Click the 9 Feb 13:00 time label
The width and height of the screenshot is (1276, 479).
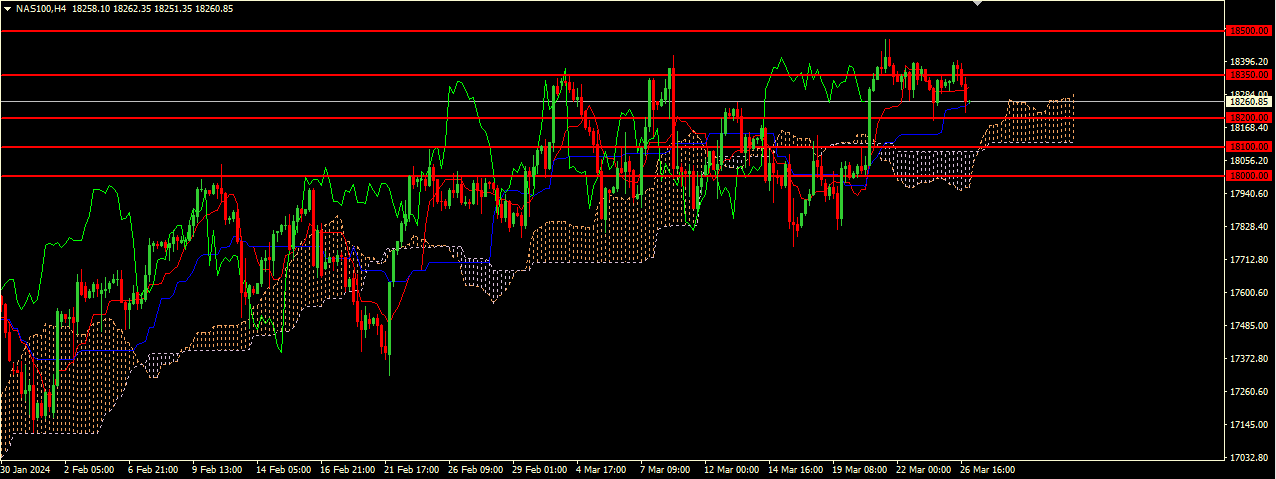[x=217, y=468]
